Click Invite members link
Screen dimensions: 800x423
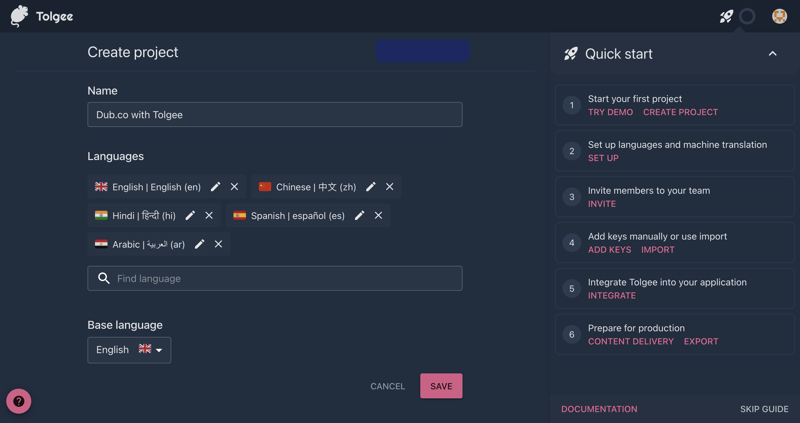tap(602, 204)
